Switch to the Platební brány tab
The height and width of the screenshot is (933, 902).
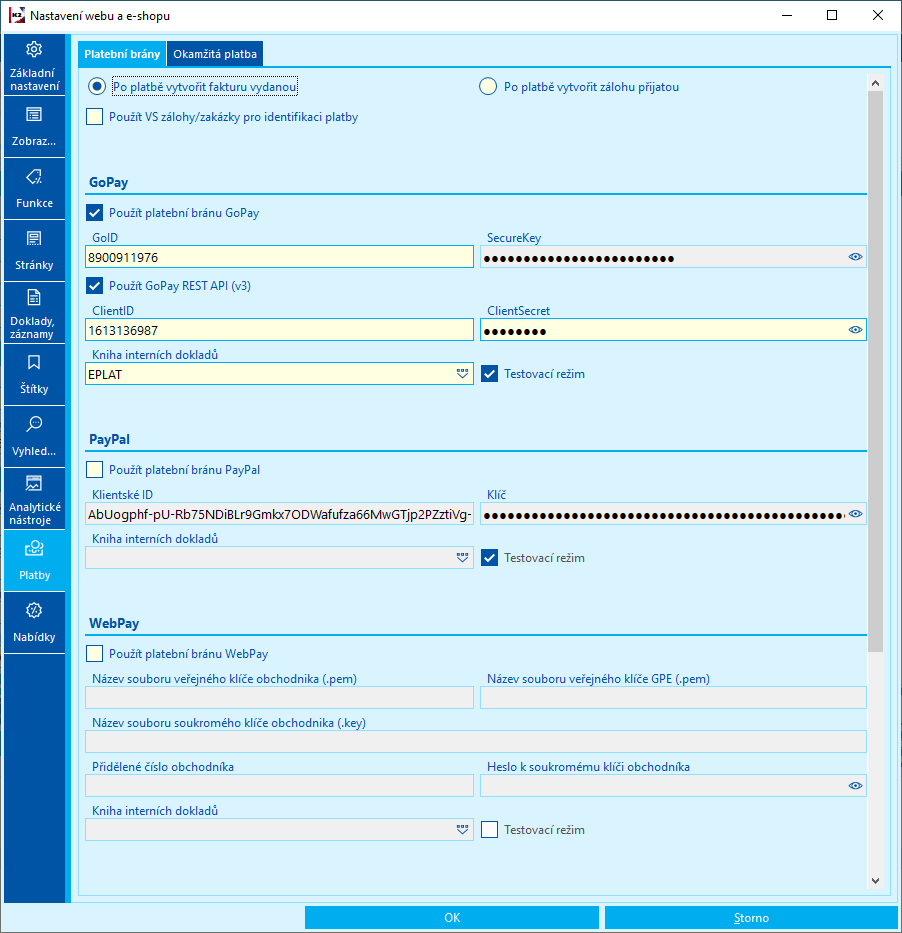[x=122, y=54]
